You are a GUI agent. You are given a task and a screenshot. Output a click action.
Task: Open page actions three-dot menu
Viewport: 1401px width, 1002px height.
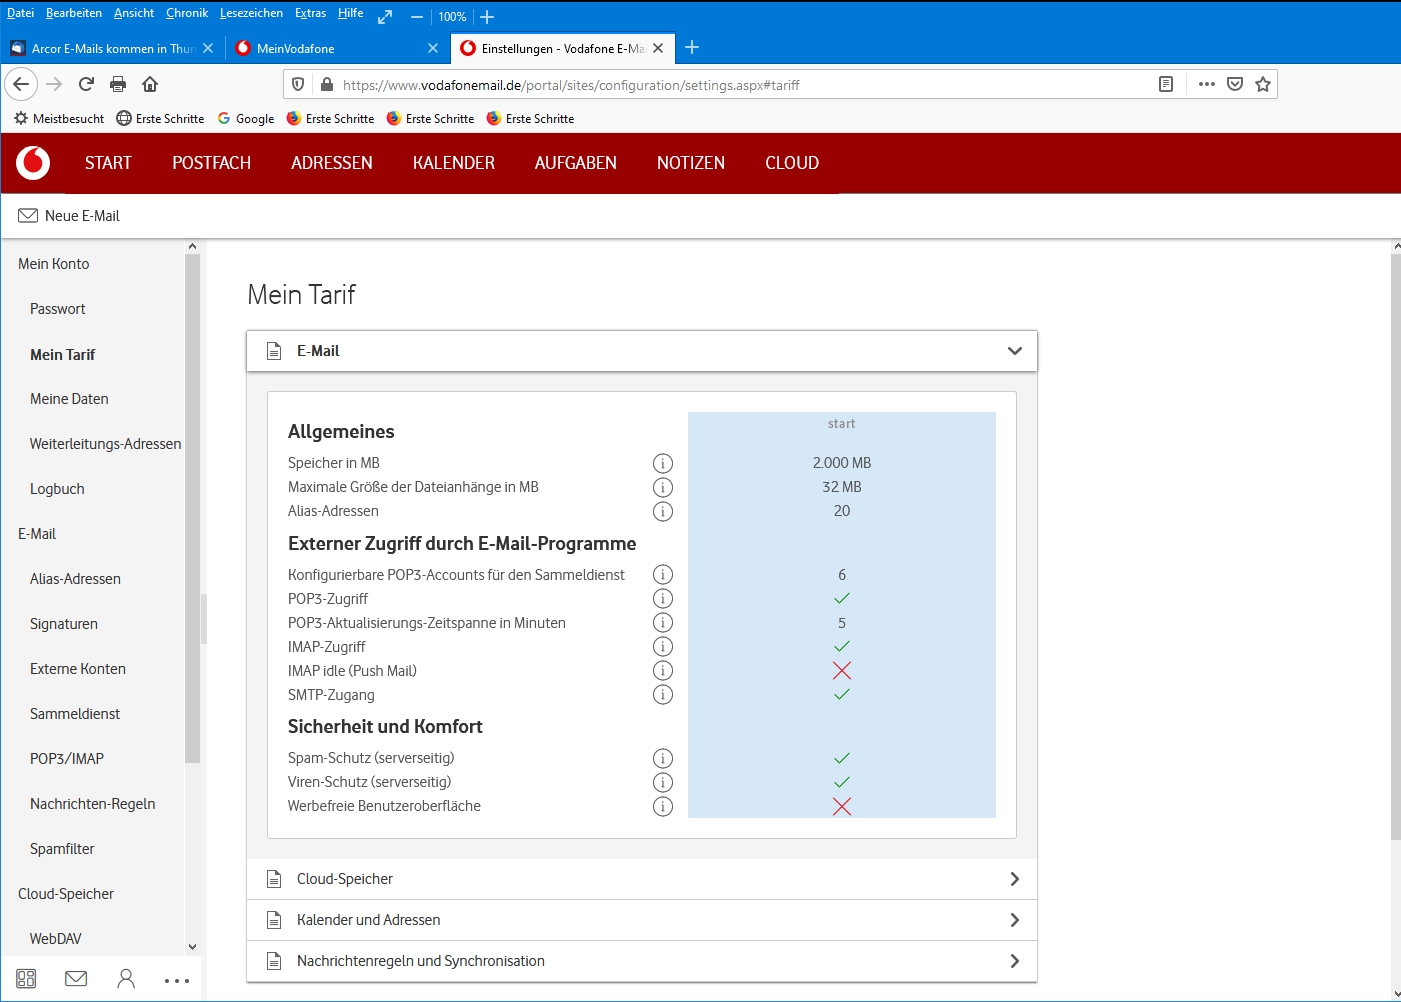click(1207, 84)
